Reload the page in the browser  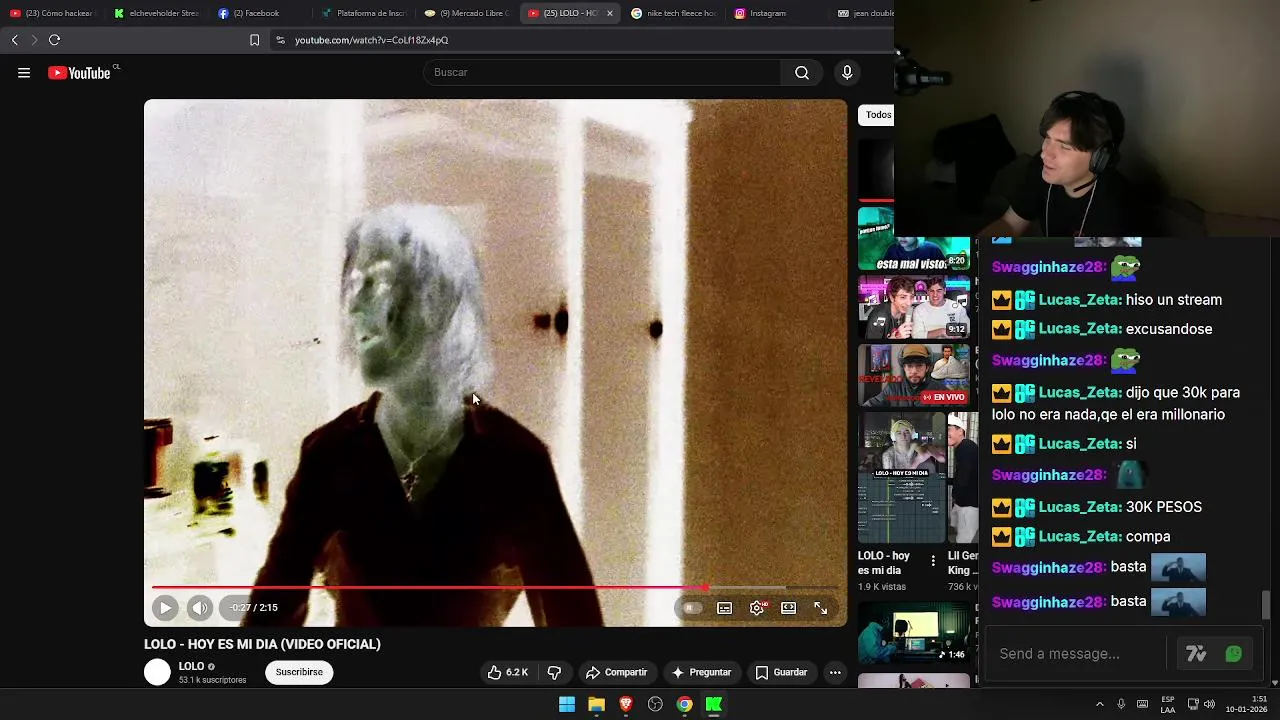pos(54,40)
